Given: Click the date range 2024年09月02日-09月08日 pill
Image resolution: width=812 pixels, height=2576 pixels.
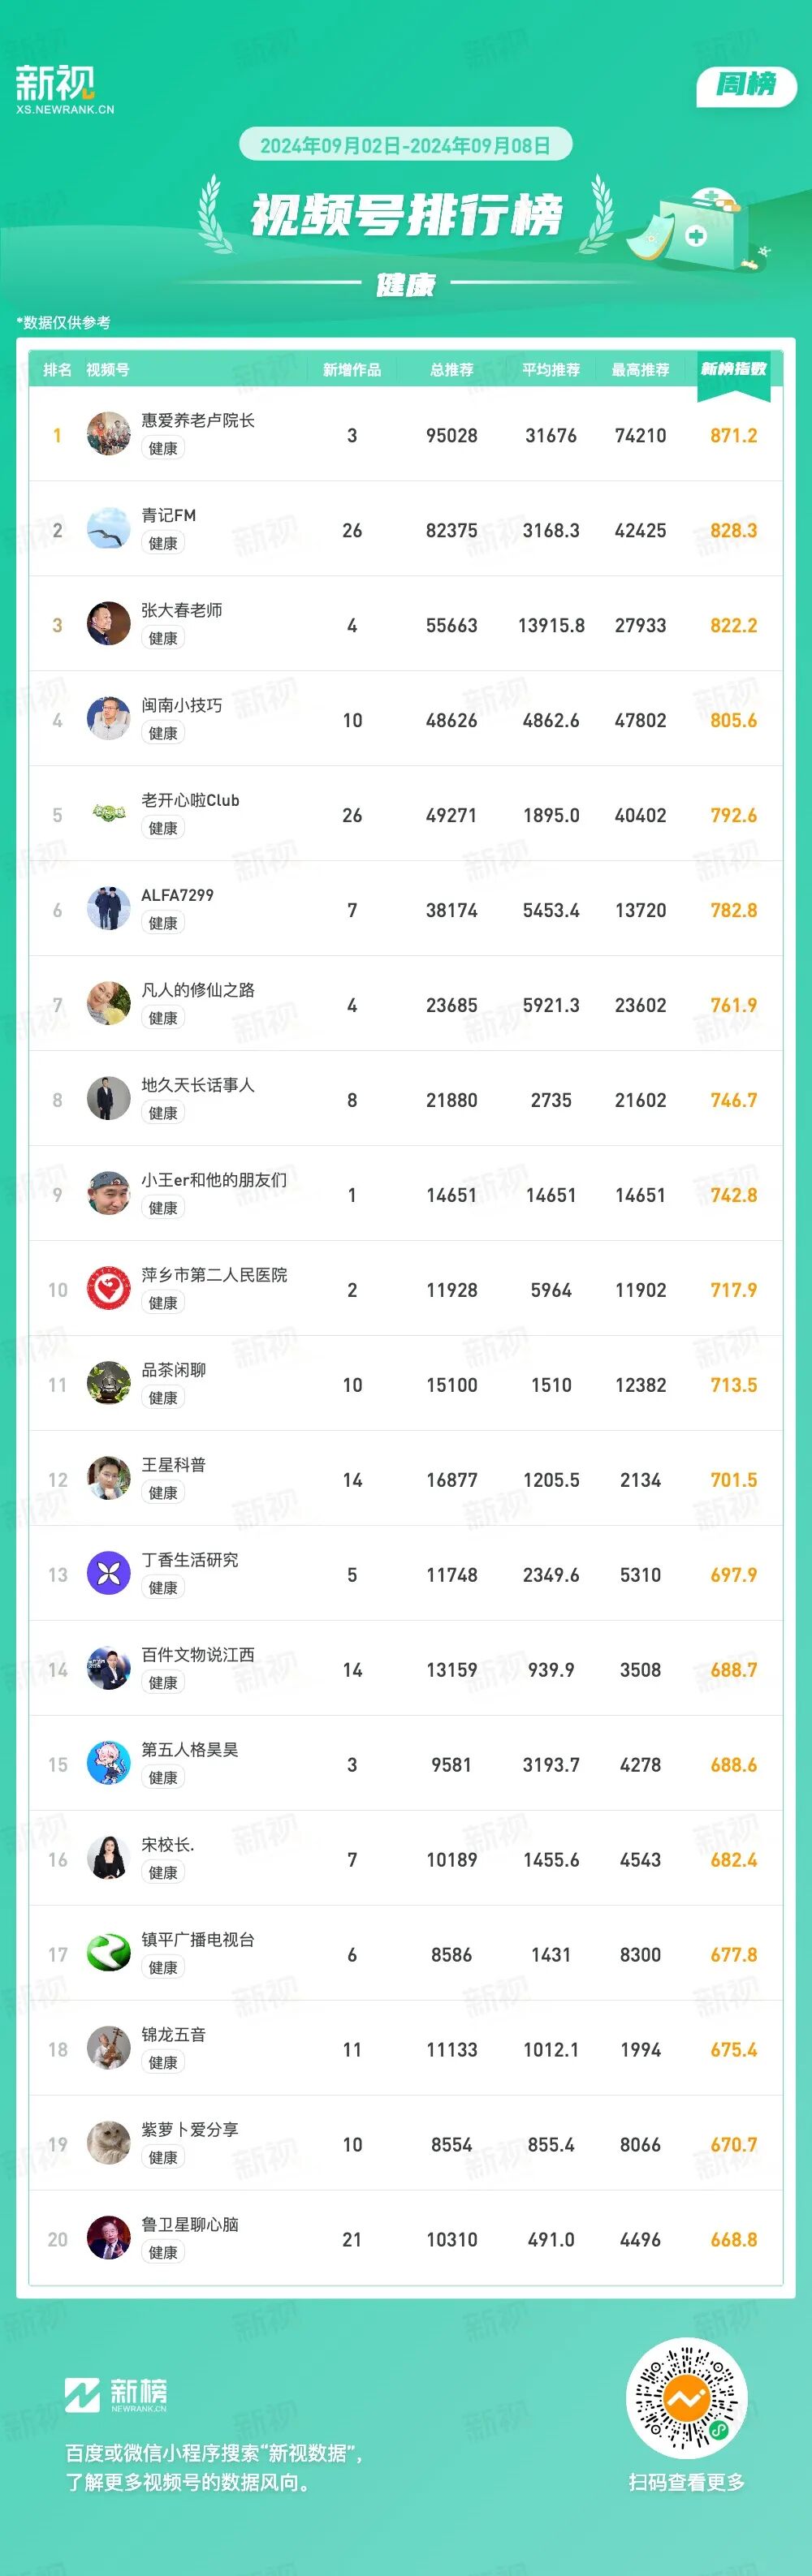Looking at the screenshot, I should point(405,146).
